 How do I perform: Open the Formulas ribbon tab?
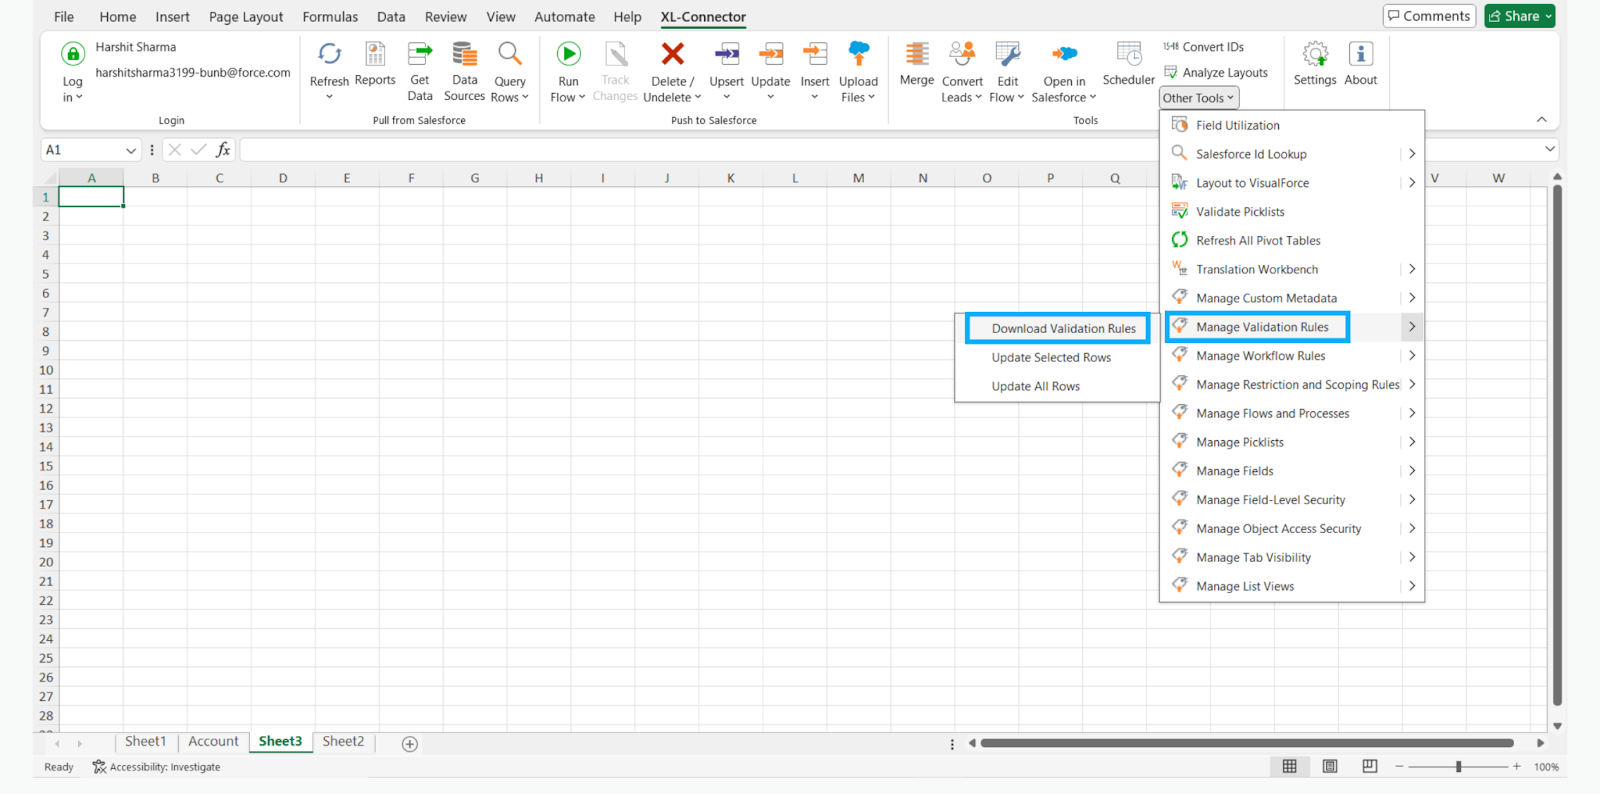coord(330,17)
